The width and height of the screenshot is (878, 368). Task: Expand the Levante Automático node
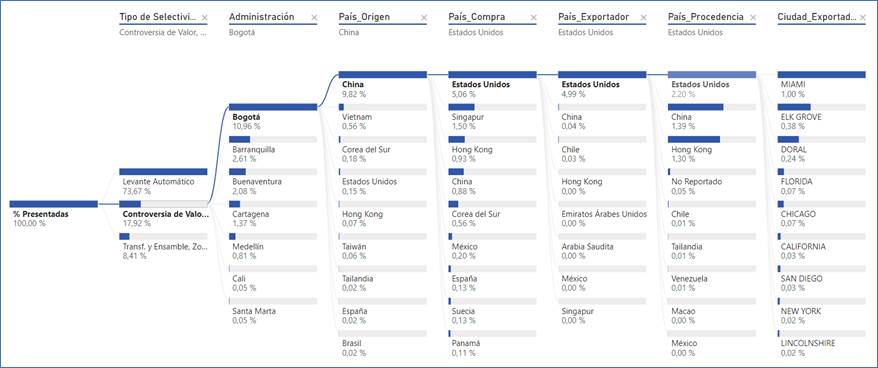pos(164,180)
